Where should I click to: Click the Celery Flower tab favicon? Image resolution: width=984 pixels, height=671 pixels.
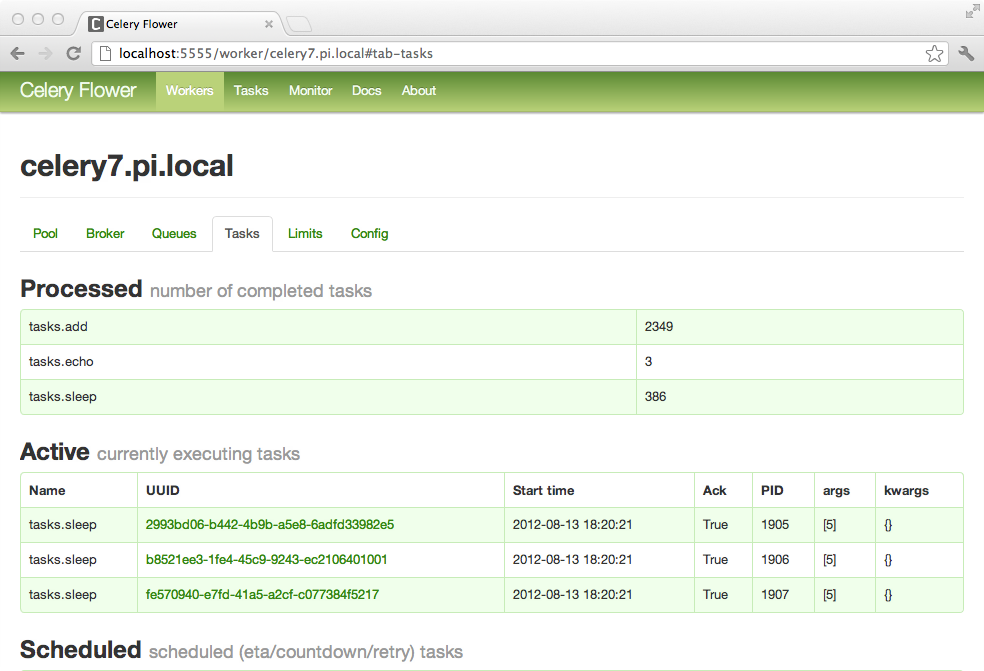click(95, 24)
